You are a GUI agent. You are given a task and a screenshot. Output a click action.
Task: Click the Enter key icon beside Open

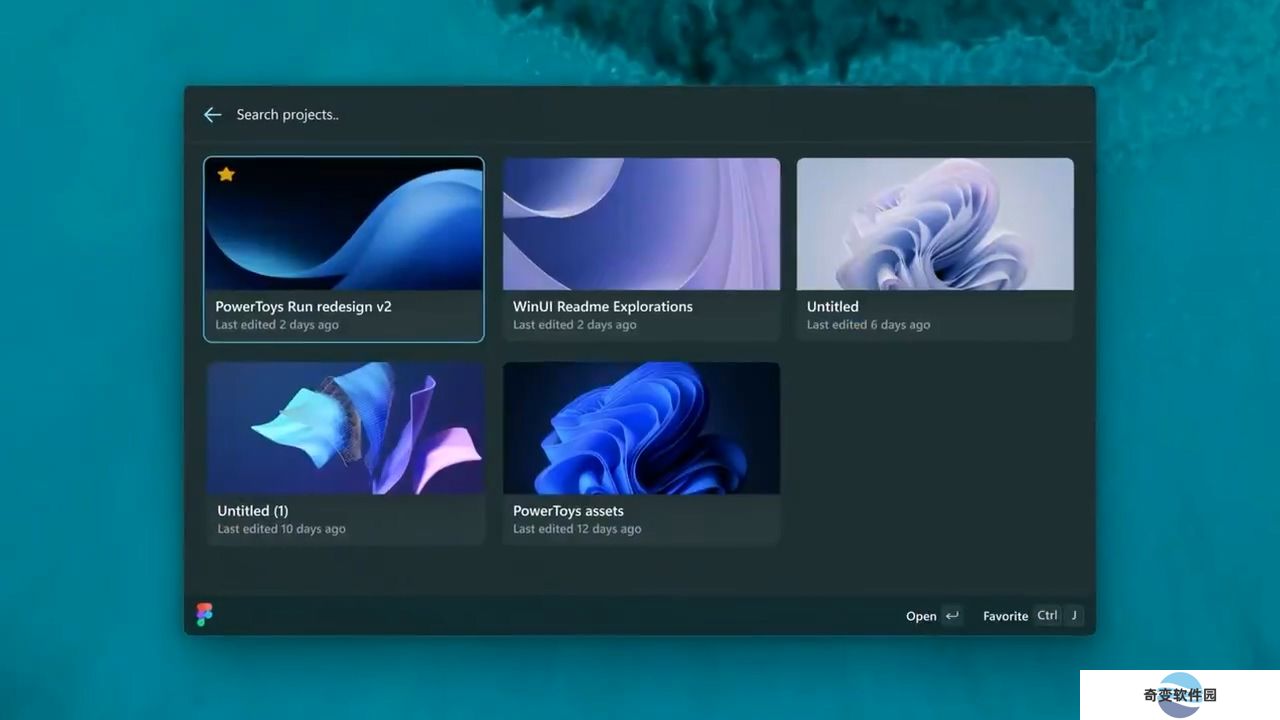pos(953,616)
